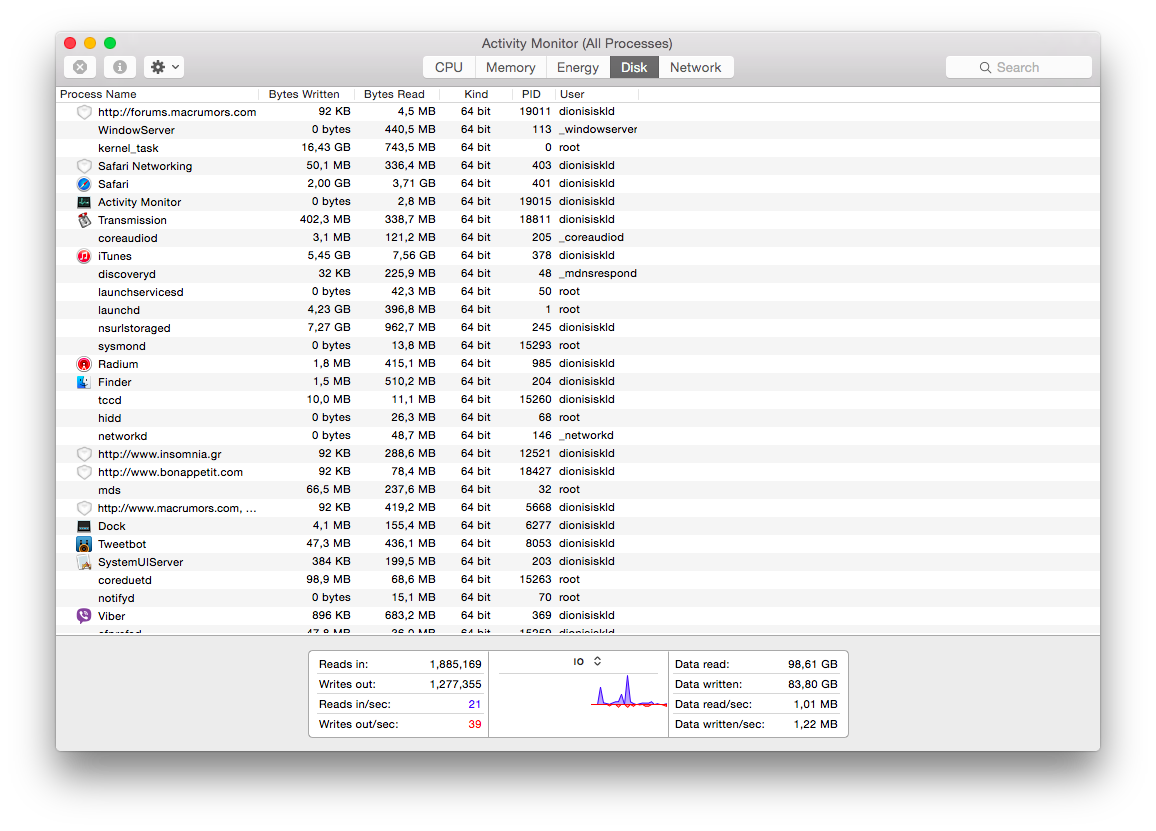The width and height of the screenshot is (1156, 831).
Task: Click the _windowserver user cell
Action: (x=598, y=130)
